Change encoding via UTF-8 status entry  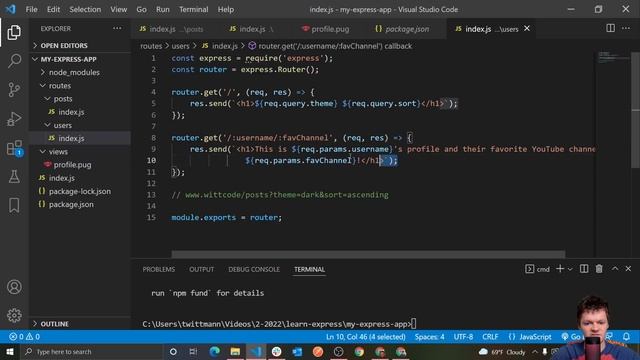click(463, 337)
